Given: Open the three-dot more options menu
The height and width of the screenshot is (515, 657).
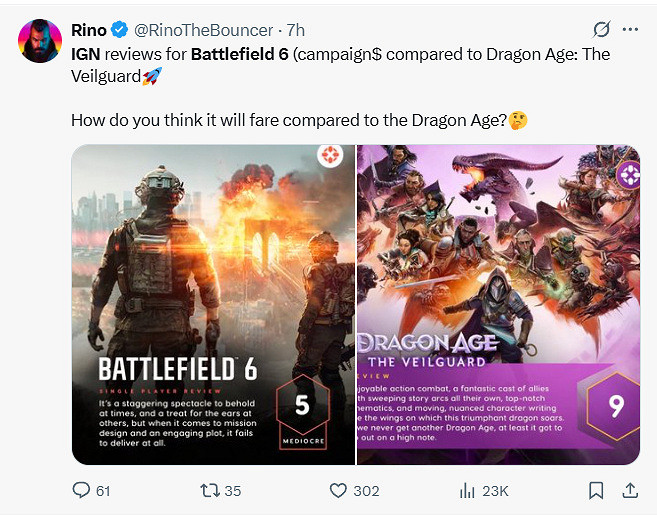Looking at the screenshot, I should pyautogui.click(x=630, y=29).
